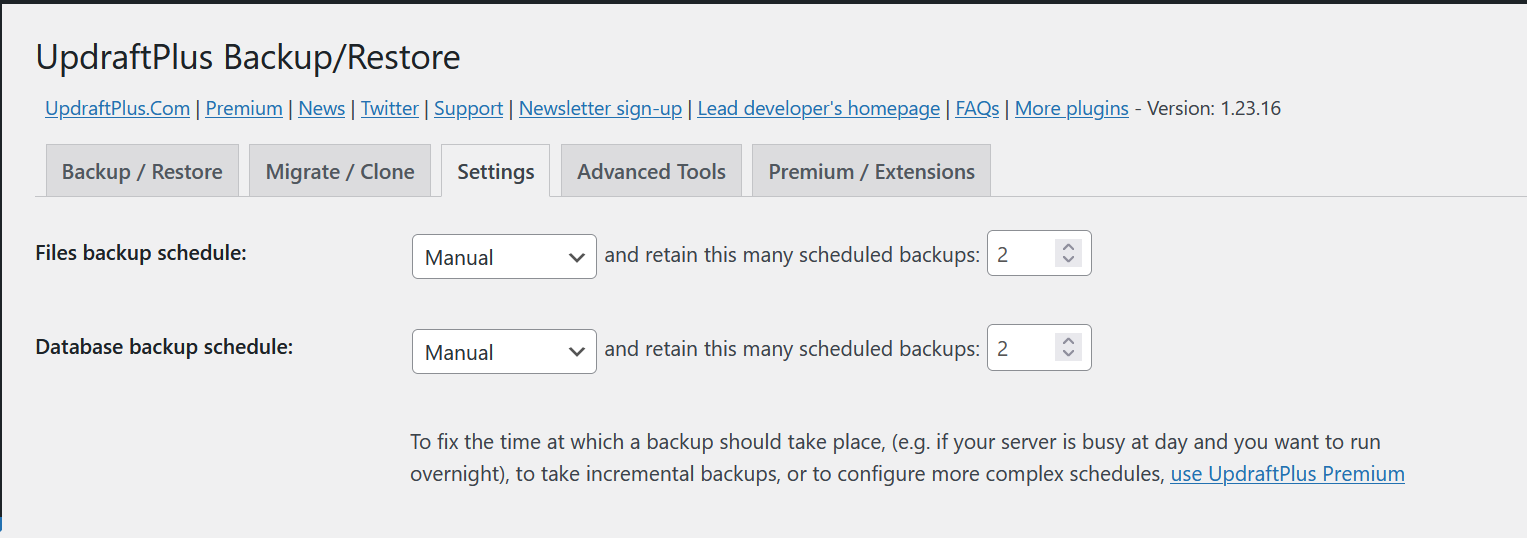1527x538 pixels.
Task: Open the More plugins link
Action: coord(1072,108)
